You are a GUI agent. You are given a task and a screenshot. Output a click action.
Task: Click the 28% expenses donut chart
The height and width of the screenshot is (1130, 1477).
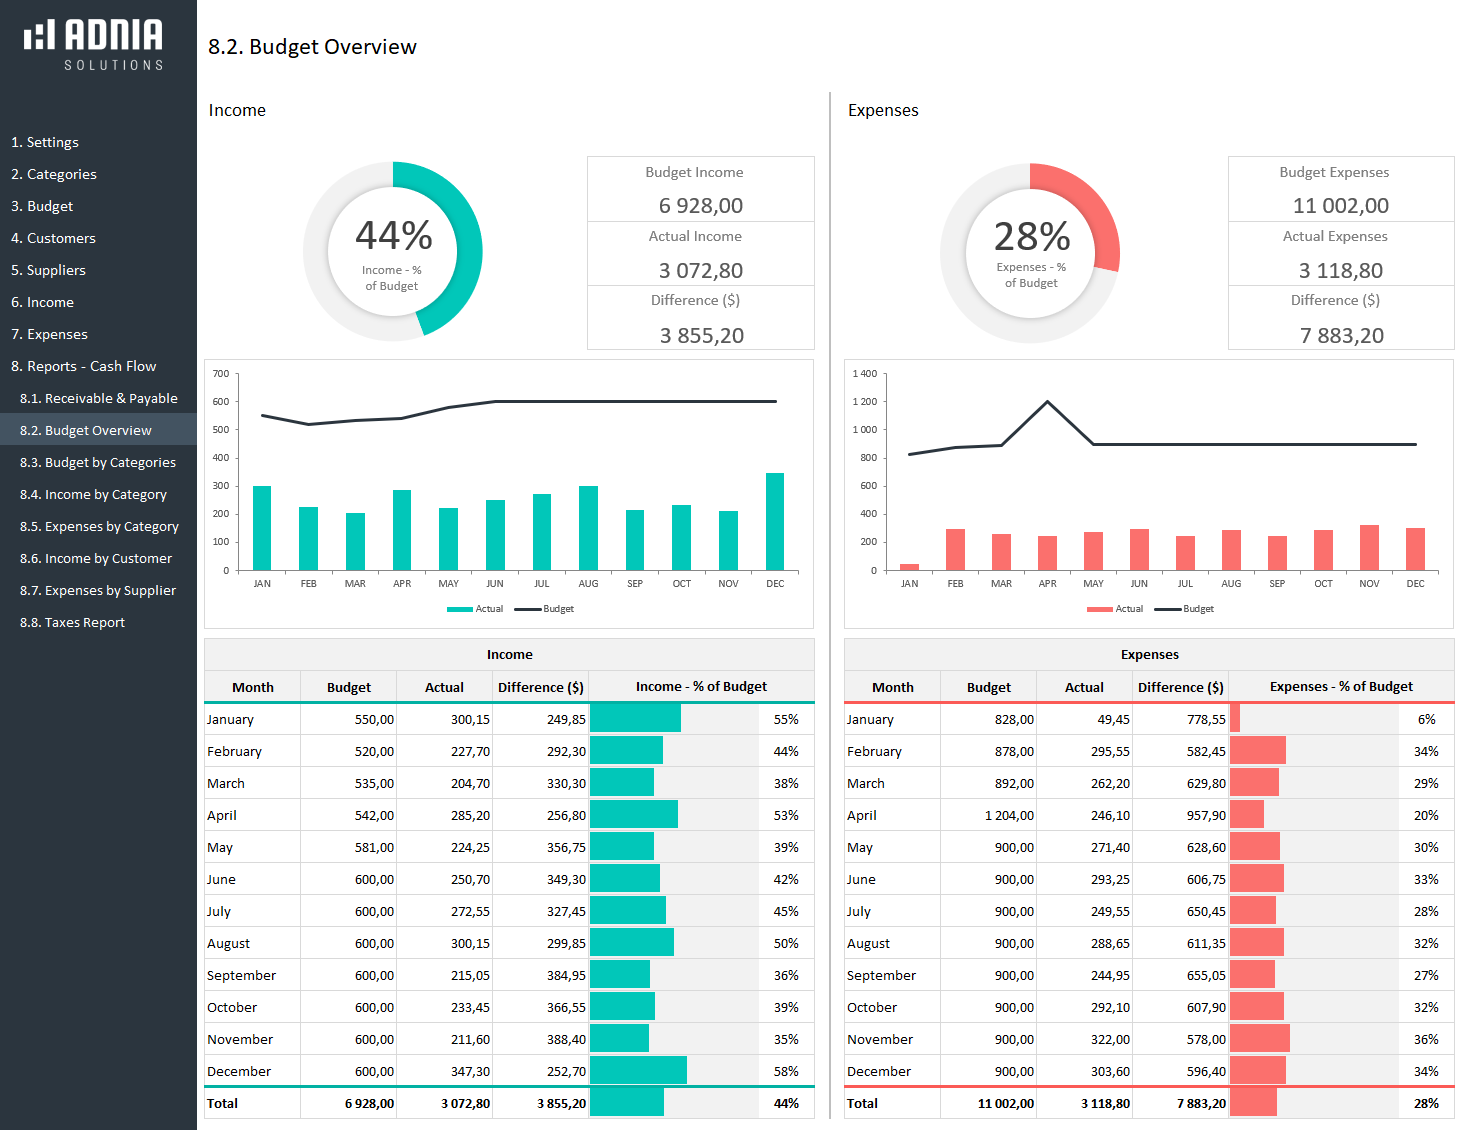coord(1030,252)
